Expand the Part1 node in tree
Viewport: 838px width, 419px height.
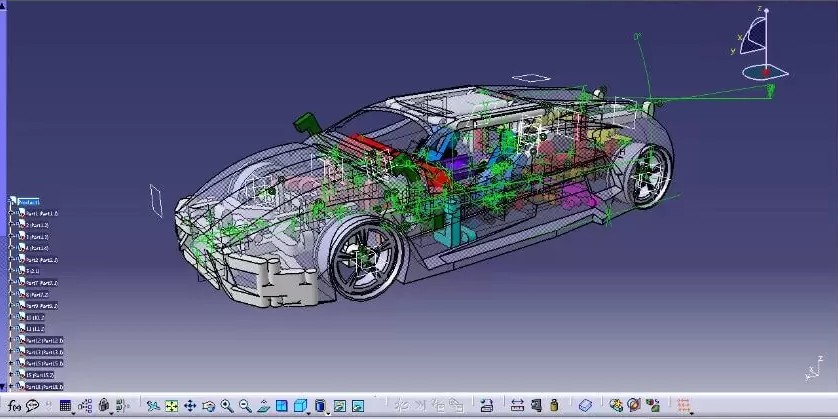pos(11,214)
